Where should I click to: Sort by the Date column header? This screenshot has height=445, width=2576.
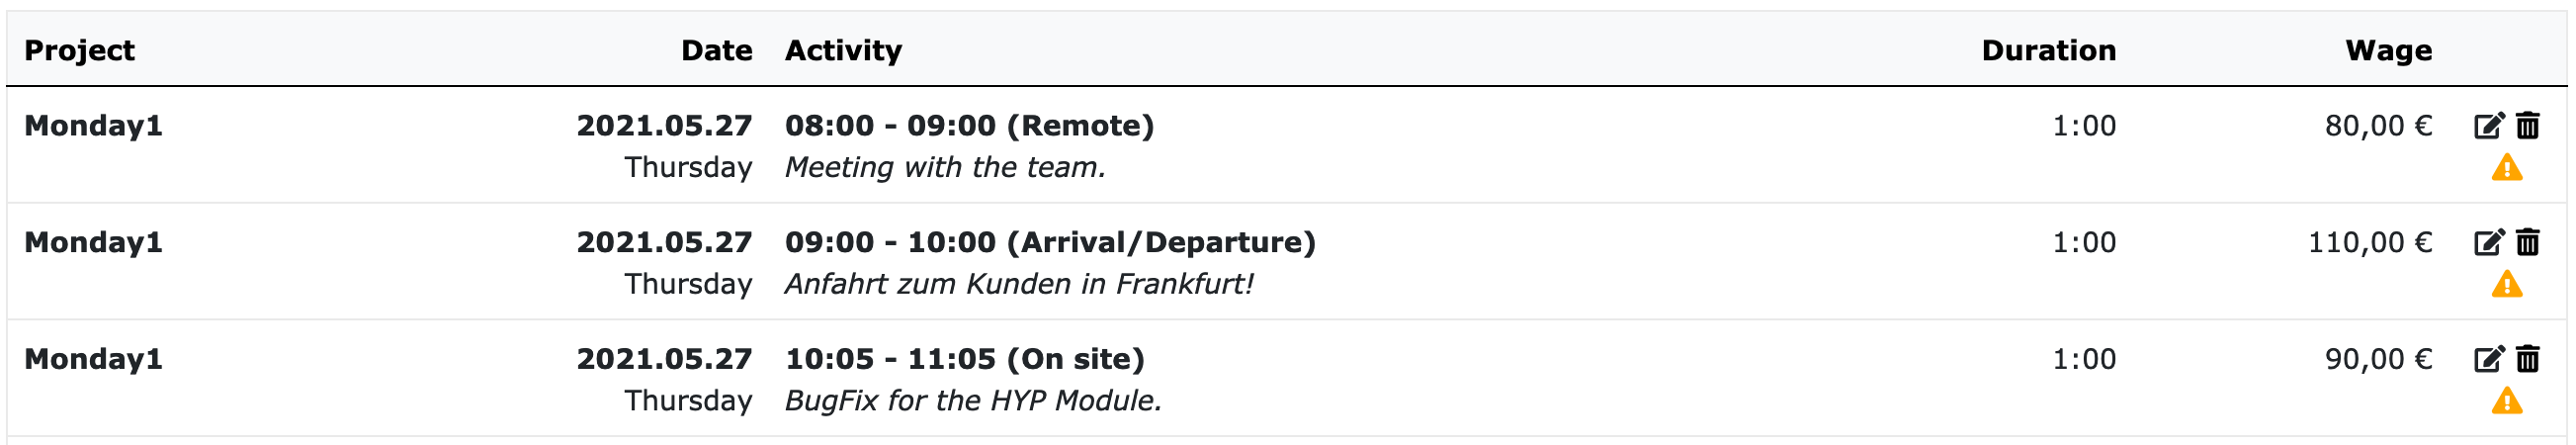pyautogui.click(x=716, y=51)
